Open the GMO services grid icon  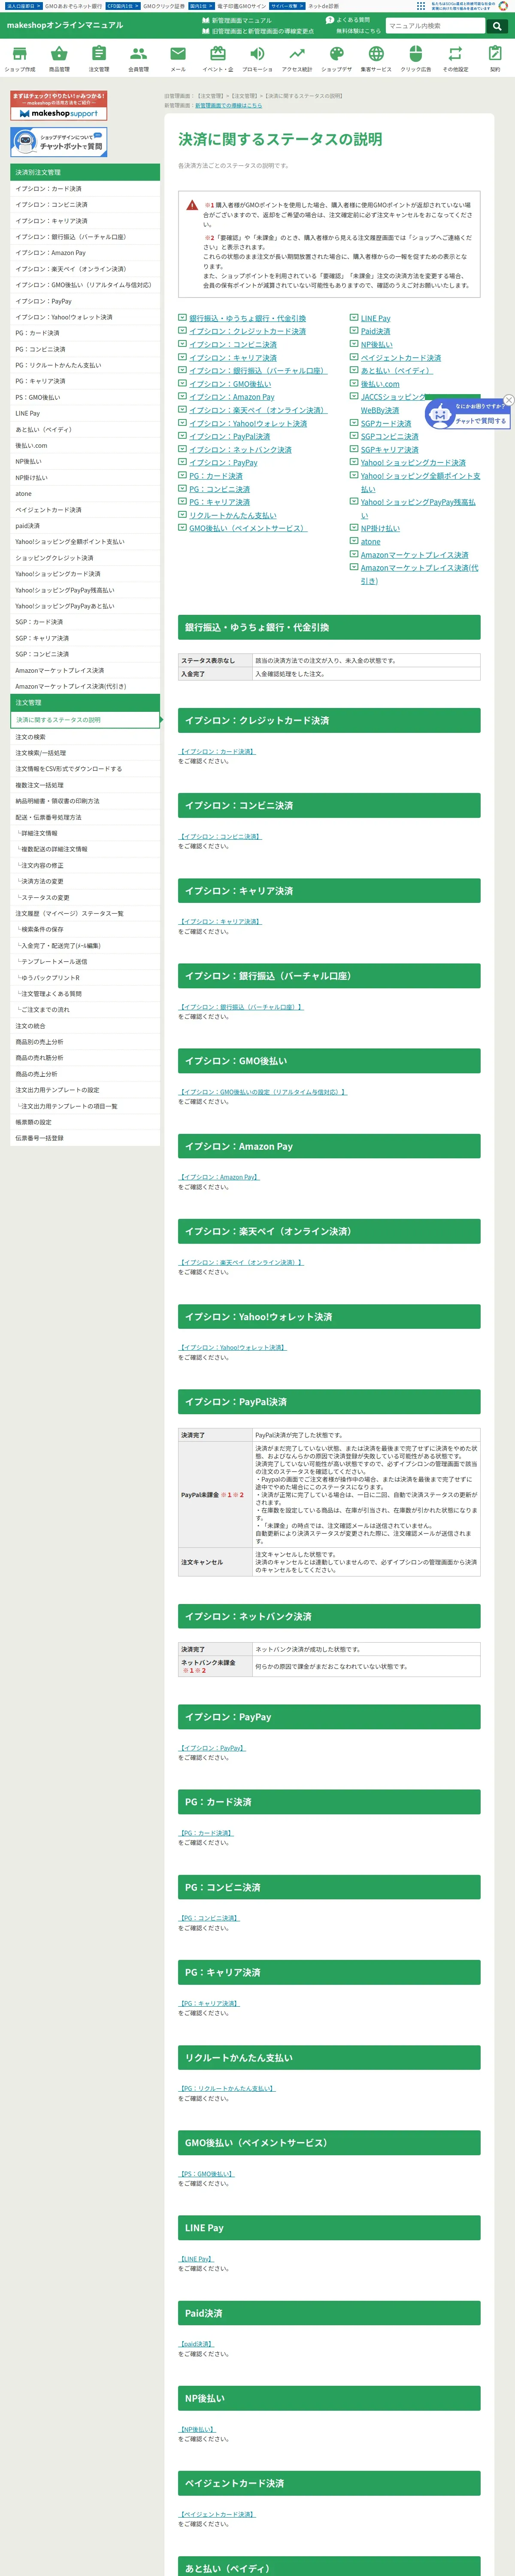coord(420,6)
